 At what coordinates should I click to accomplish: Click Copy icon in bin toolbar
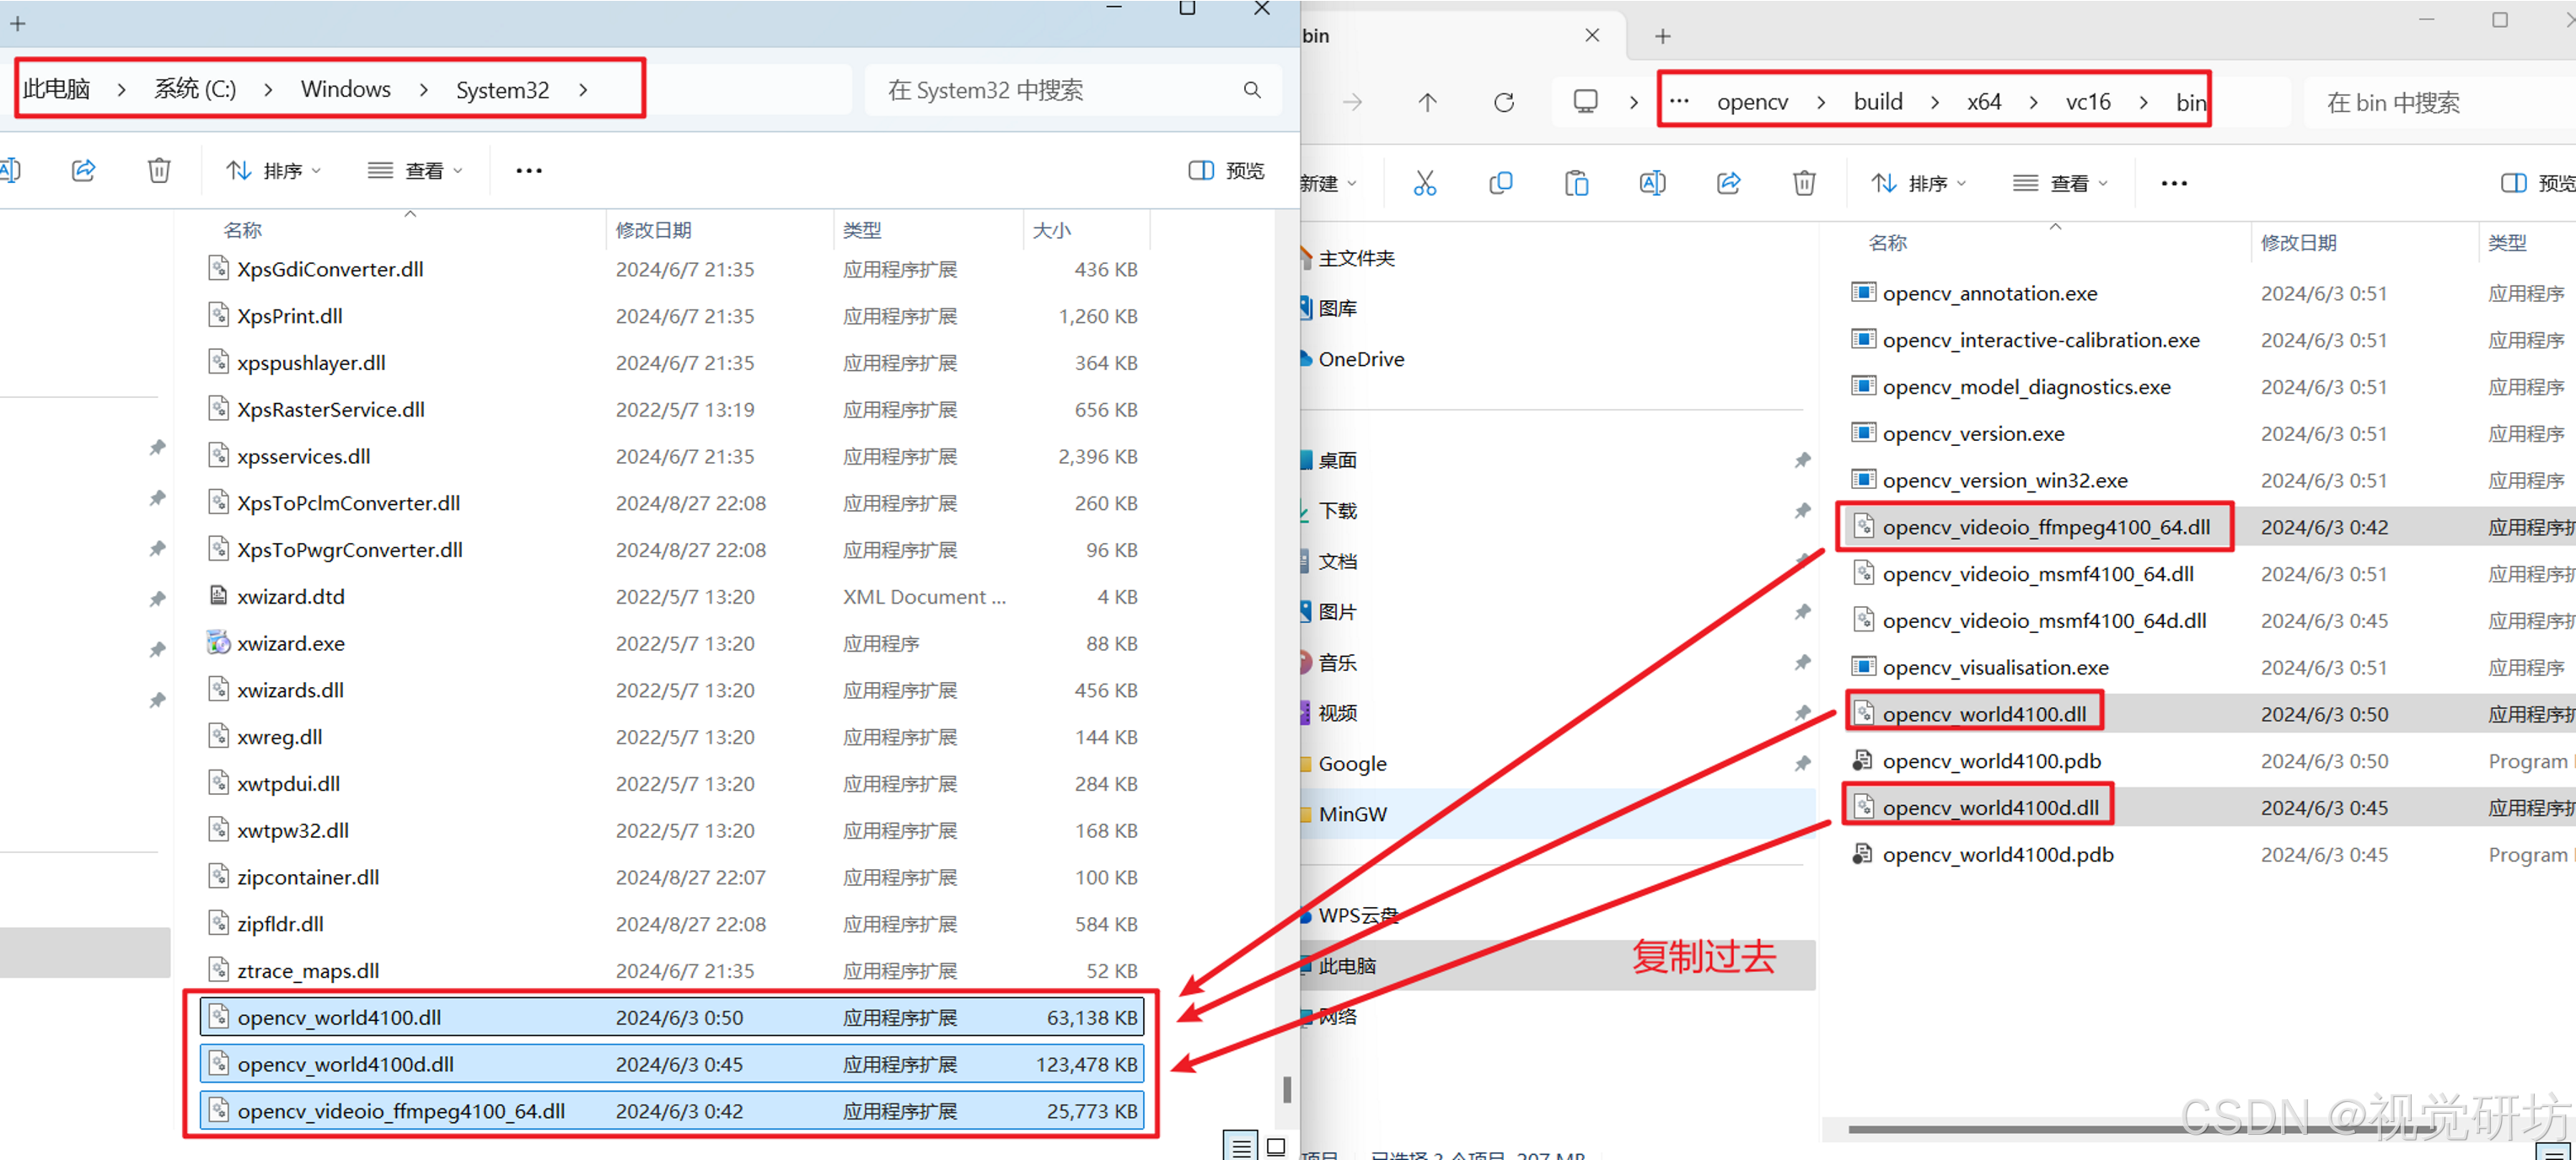click(x=1500, y=183)
